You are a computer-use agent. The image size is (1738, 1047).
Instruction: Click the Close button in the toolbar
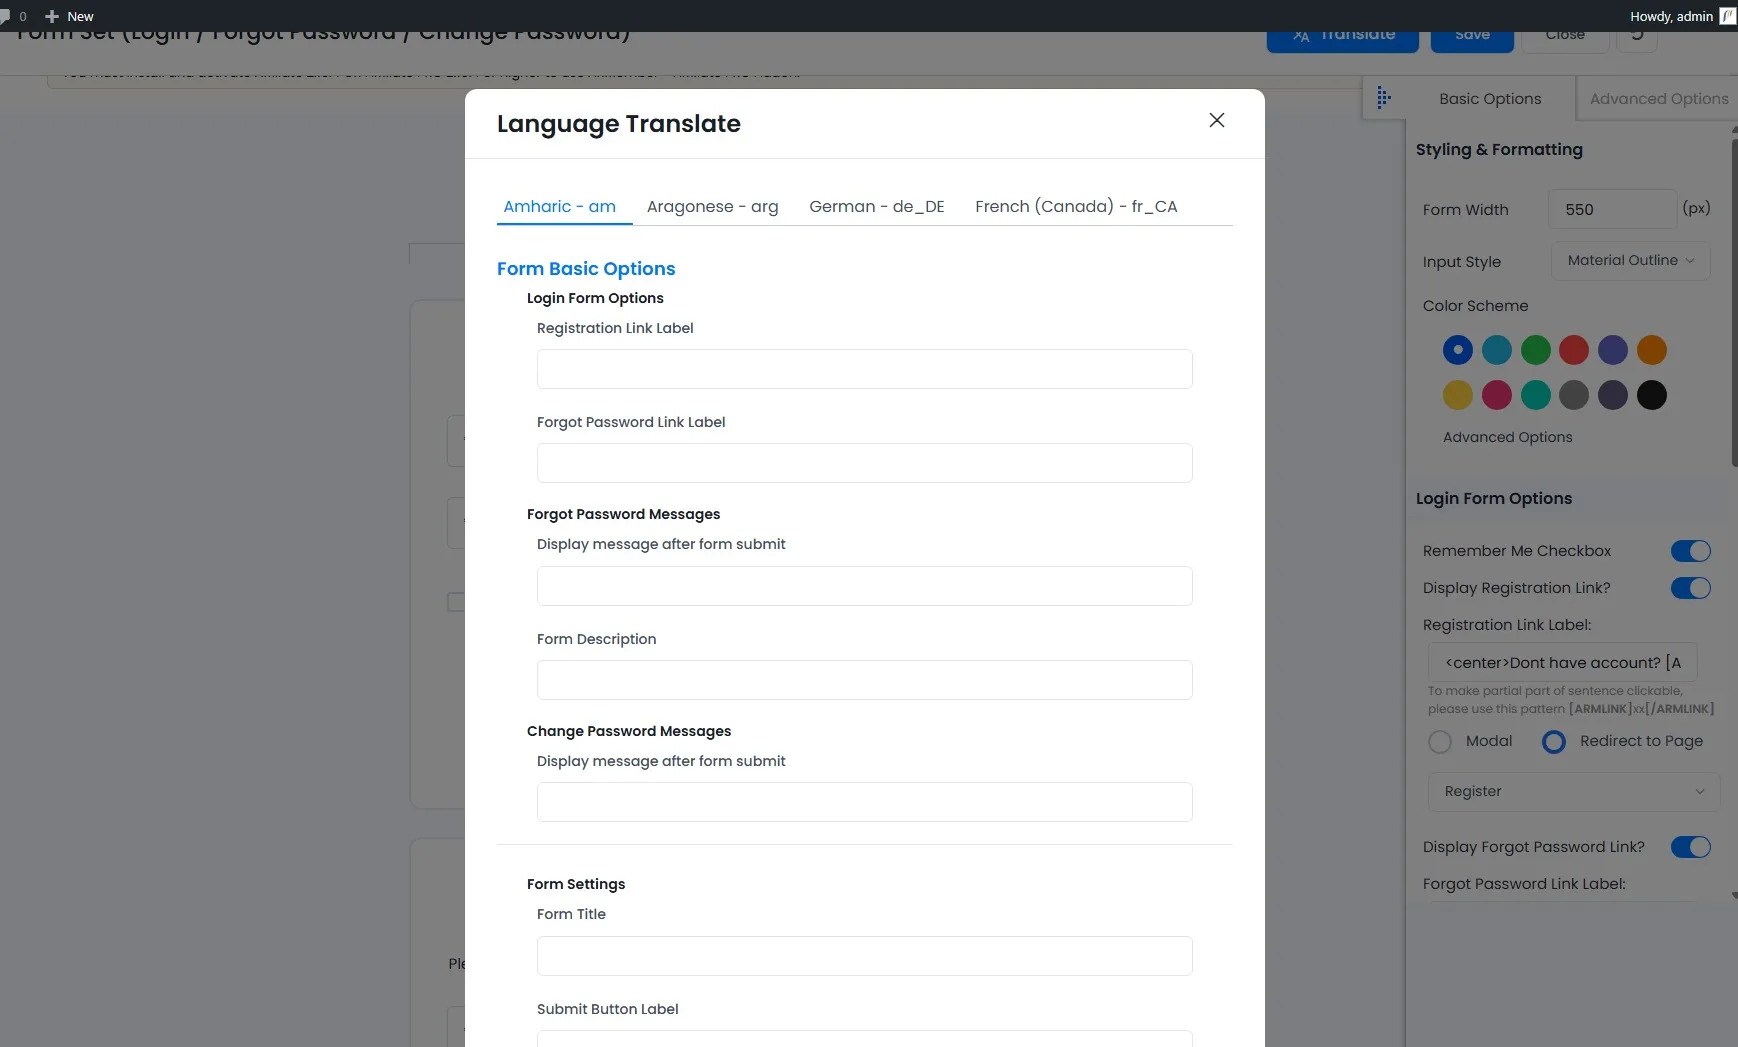coord(1564,35)
